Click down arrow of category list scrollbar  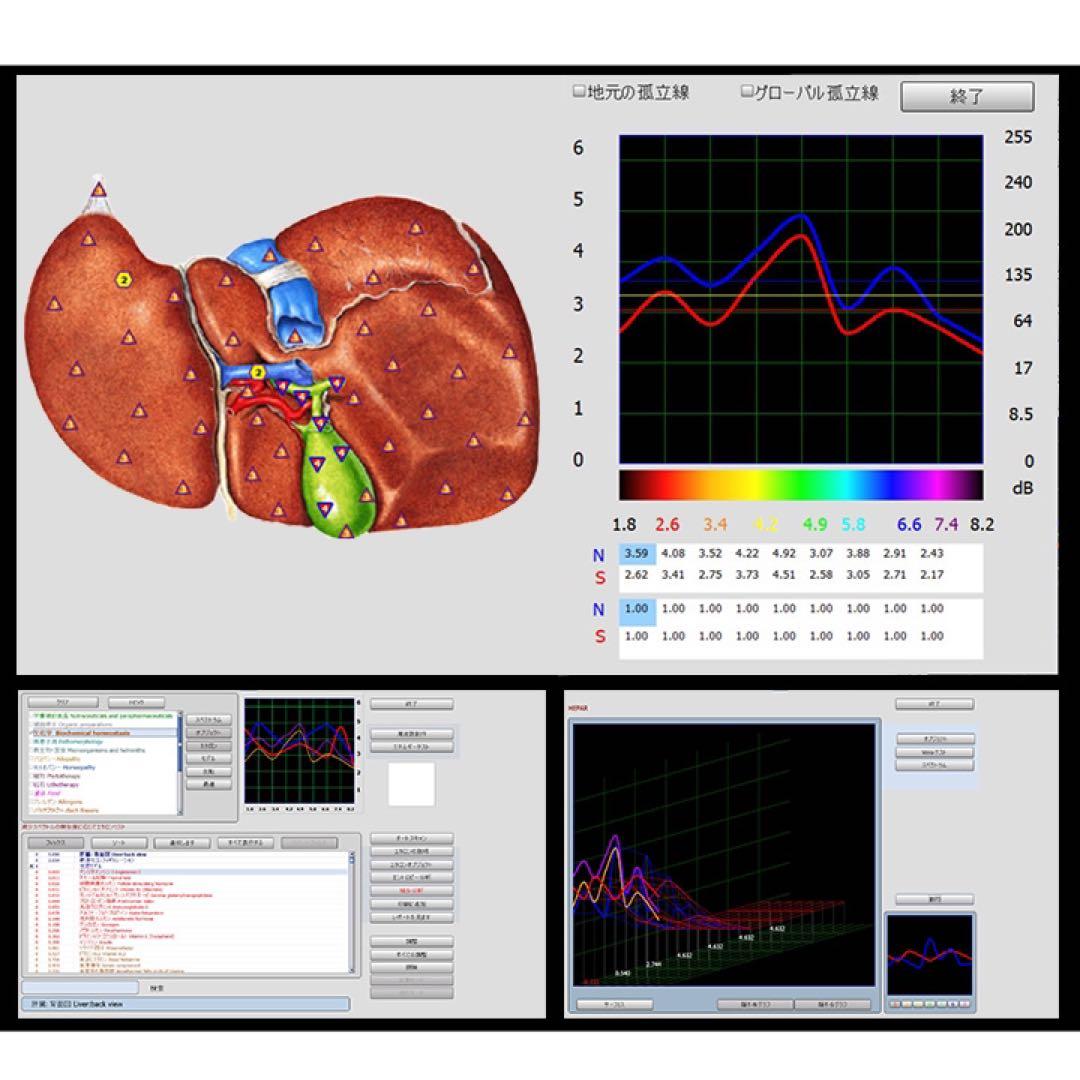180,811
